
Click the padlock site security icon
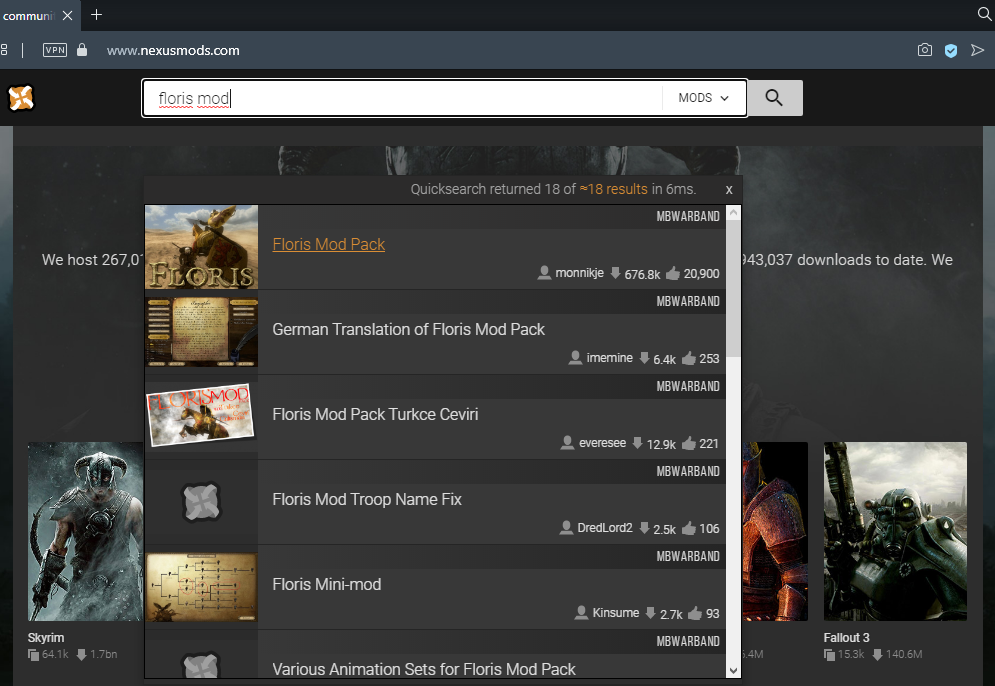[82, 49]
